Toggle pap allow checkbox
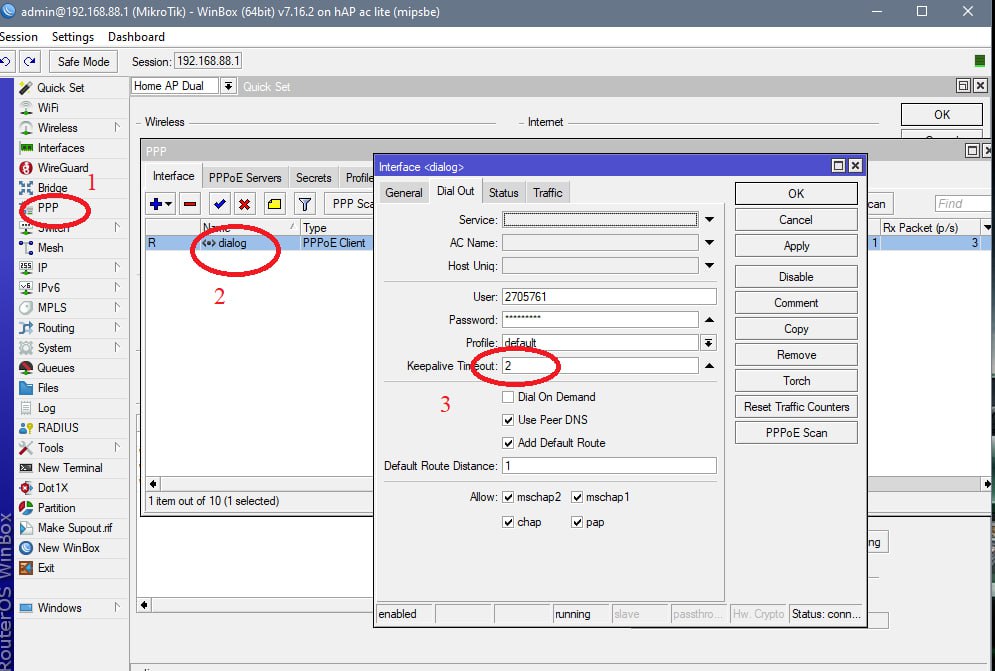 click(577, 522)
